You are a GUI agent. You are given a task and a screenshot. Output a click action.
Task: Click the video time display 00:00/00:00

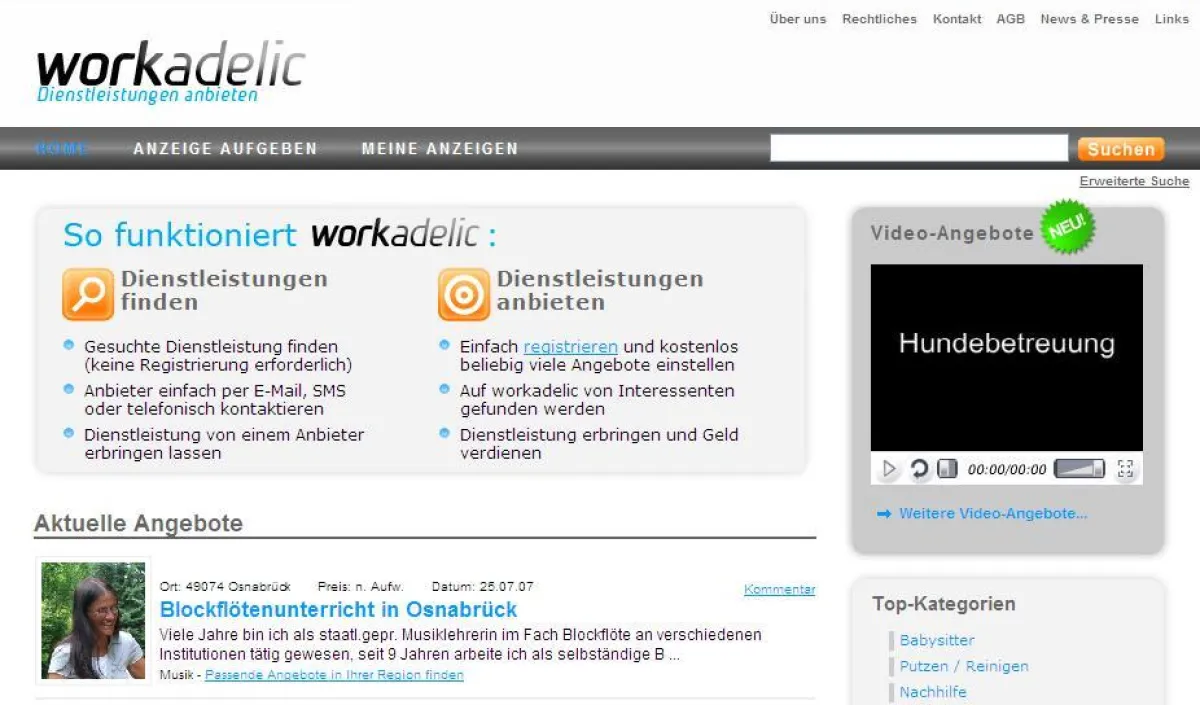[1007, 470]
